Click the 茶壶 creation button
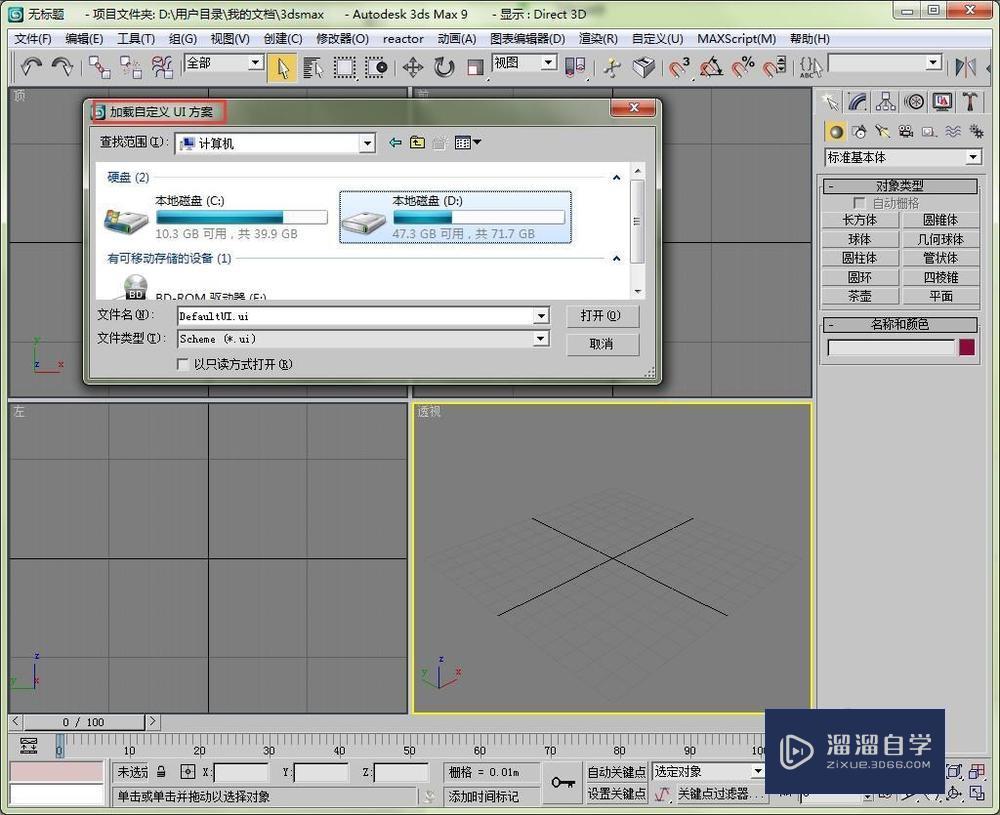1000x815 pixels. click(859, 296)
